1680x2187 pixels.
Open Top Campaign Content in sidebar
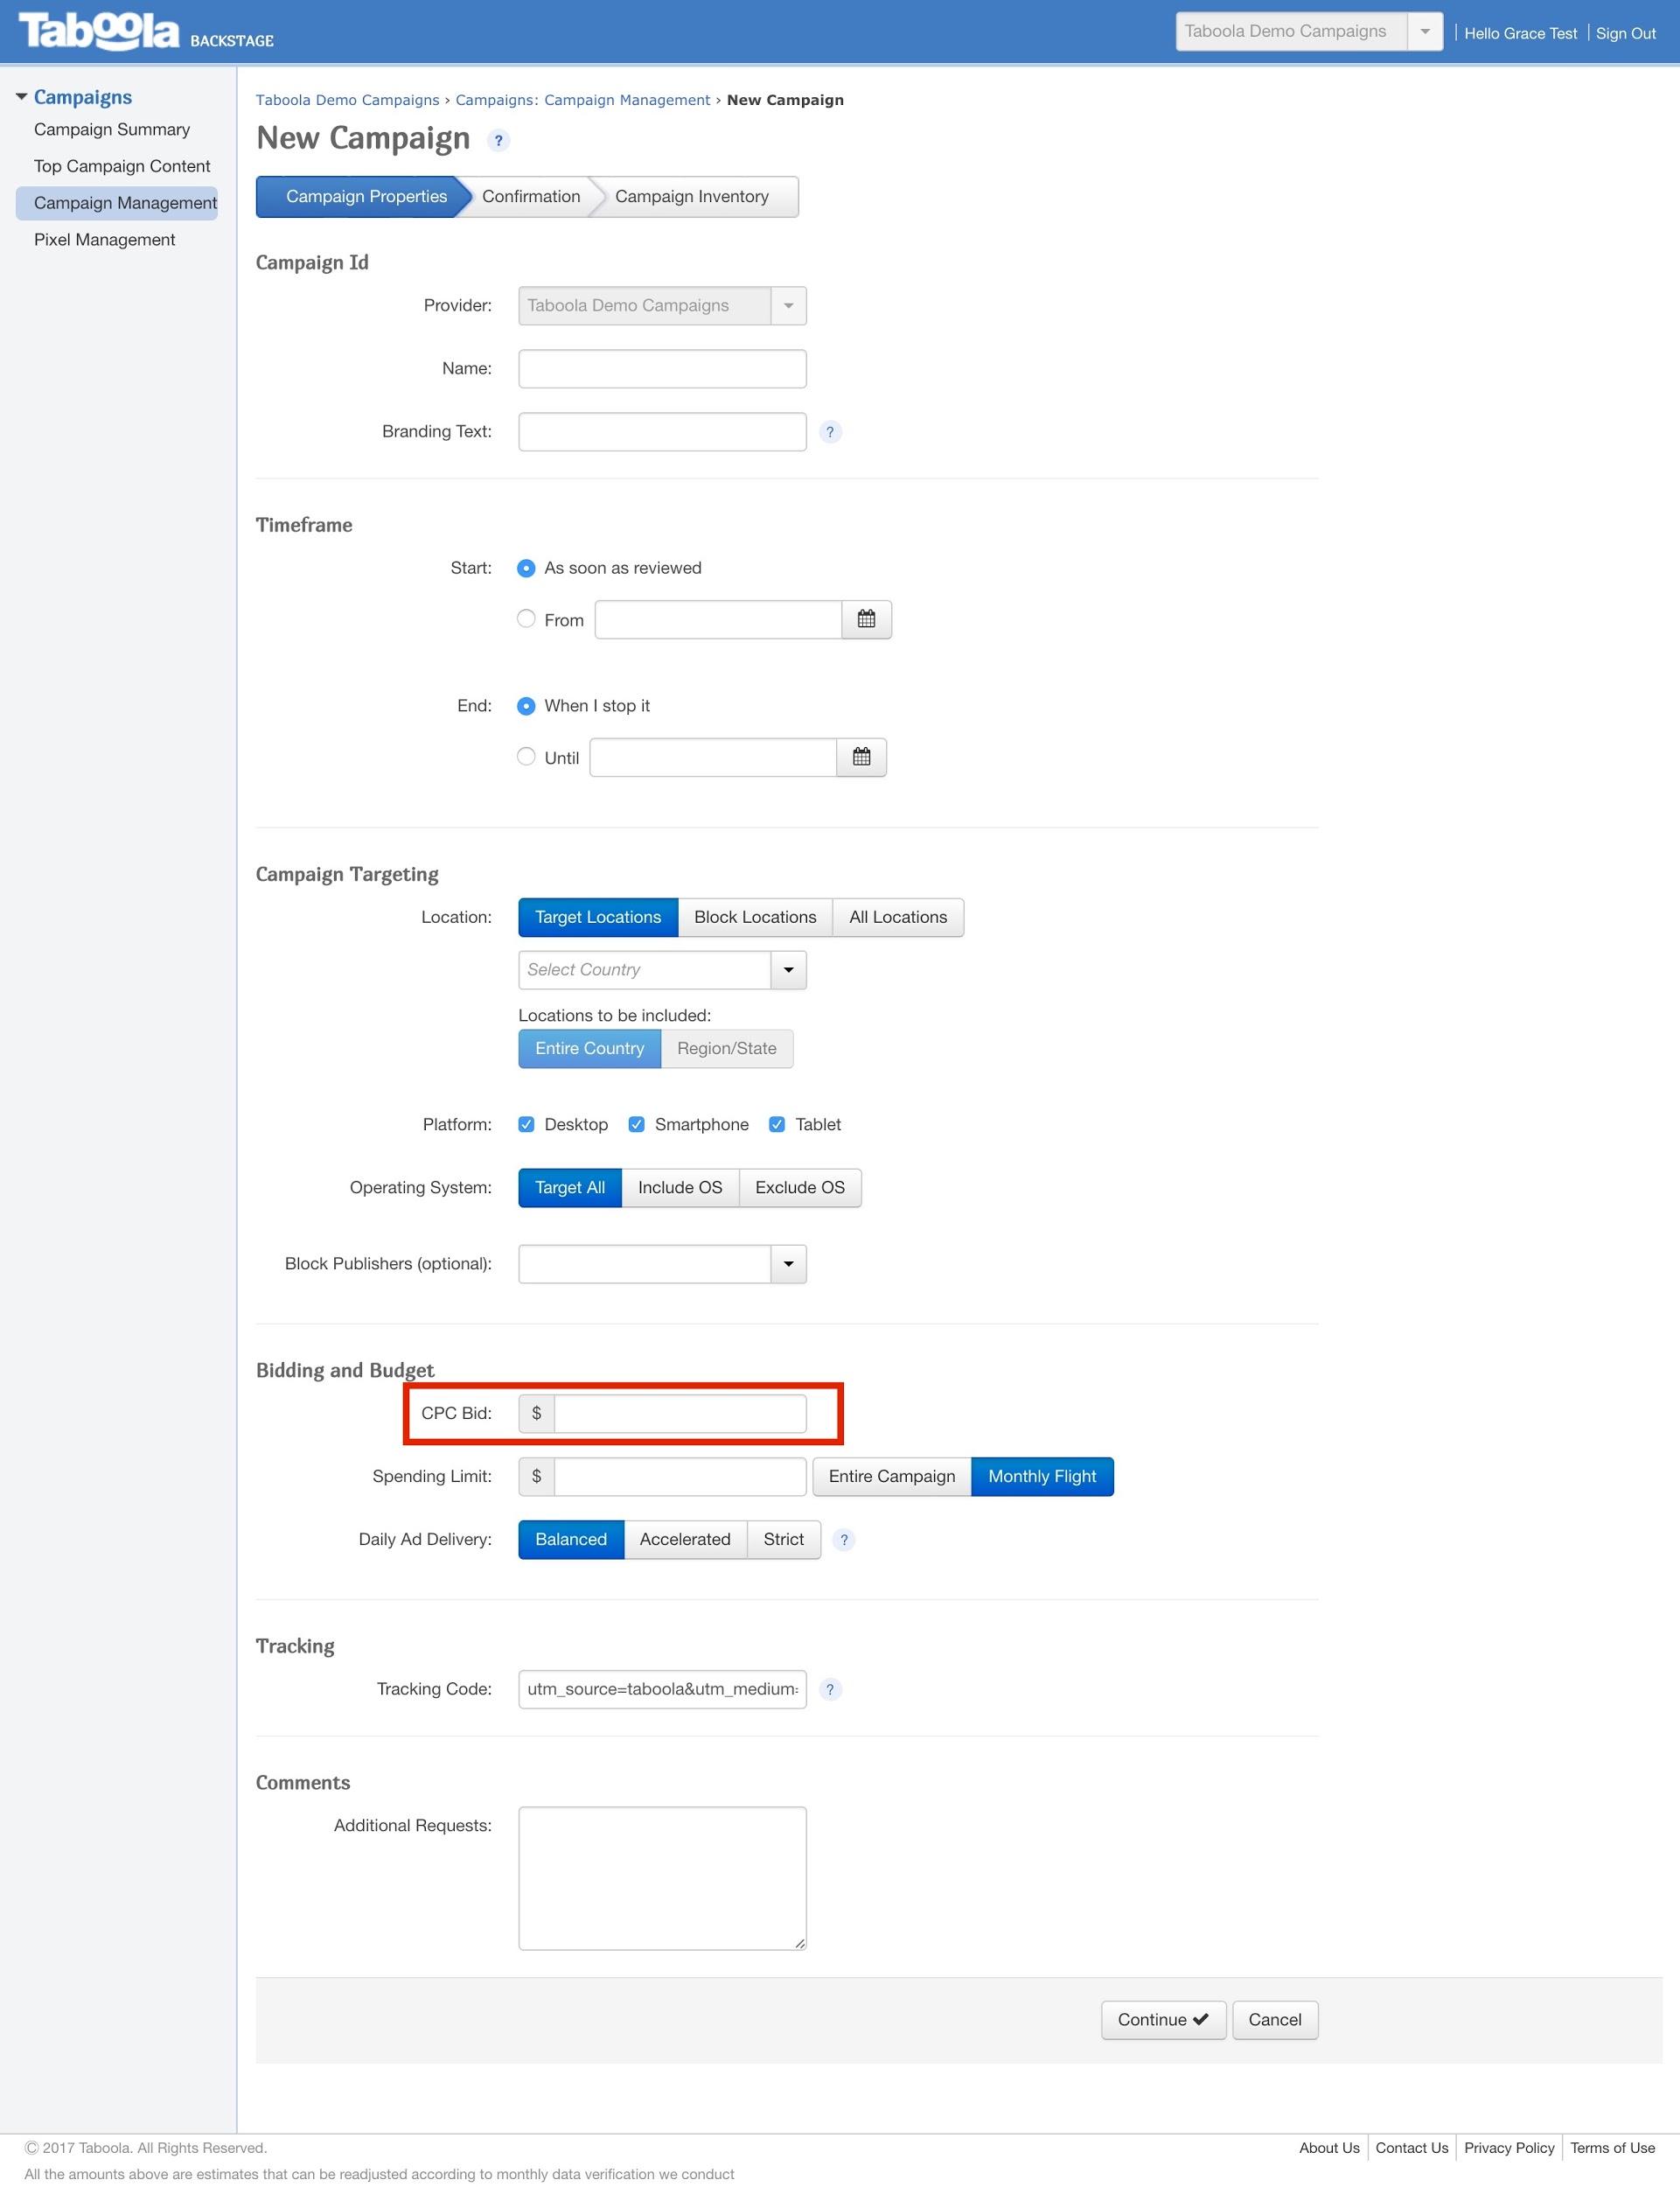coord(122,166)
